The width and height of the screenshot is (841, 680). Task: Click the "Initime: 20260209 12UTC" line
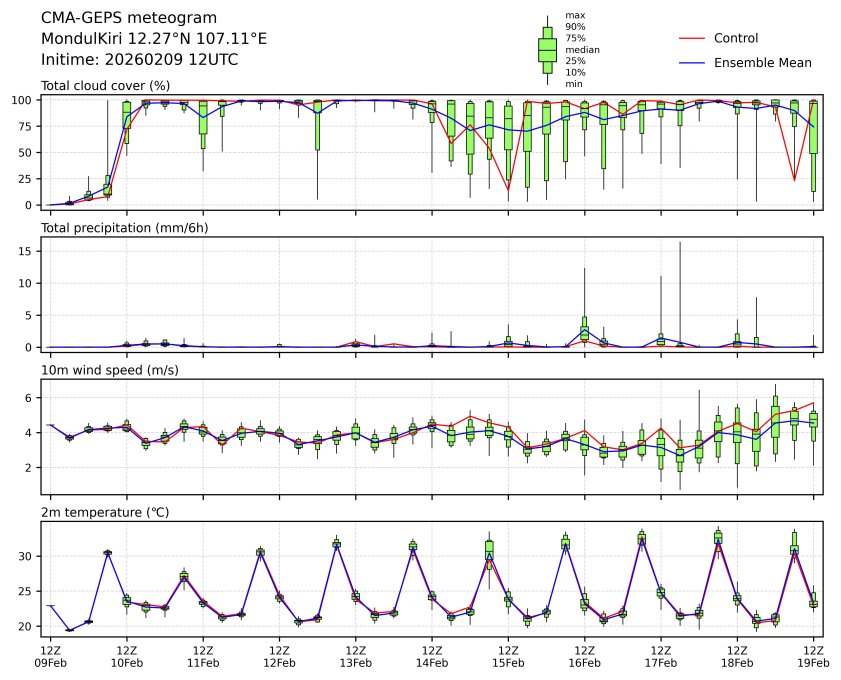click(139, 60)
